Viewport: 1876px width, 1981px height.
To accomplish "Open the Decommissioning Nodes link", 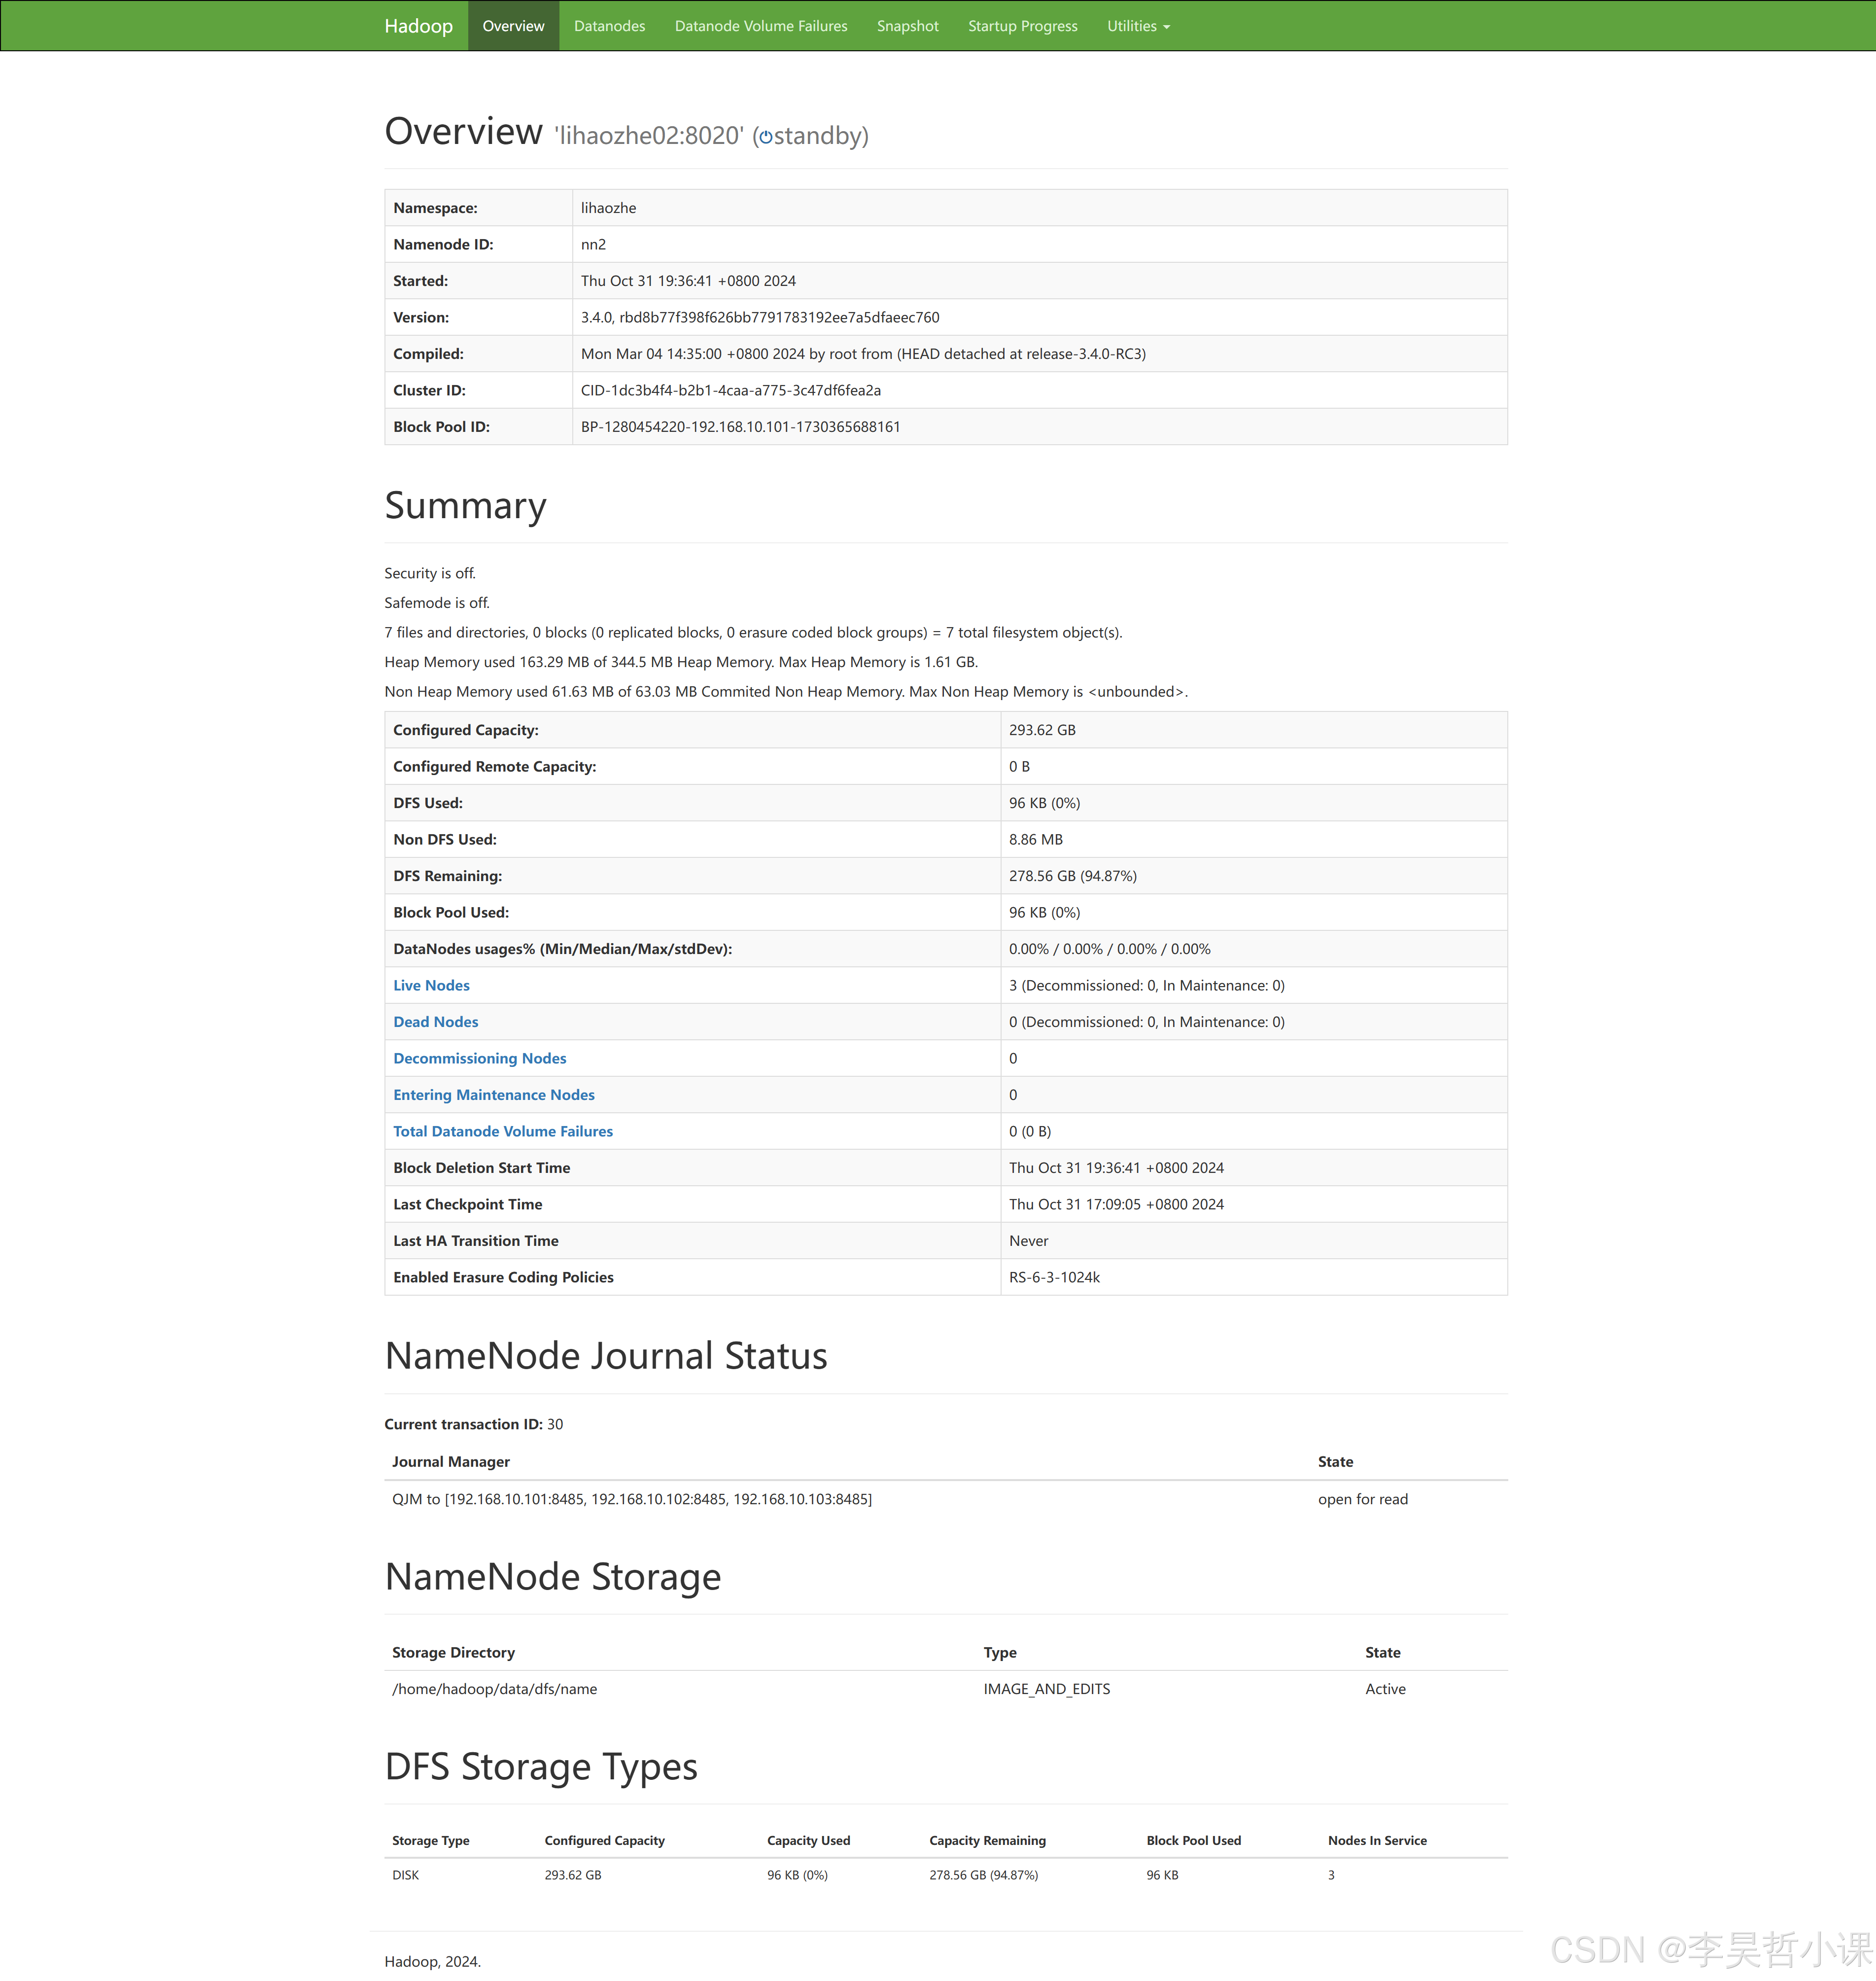I will (x=479, y=1058).
